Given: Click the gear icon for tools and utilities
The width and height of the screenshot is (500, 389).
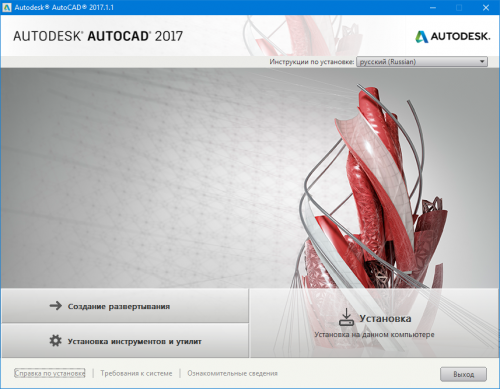Looking at the screenshot, I should pos(55,341).
